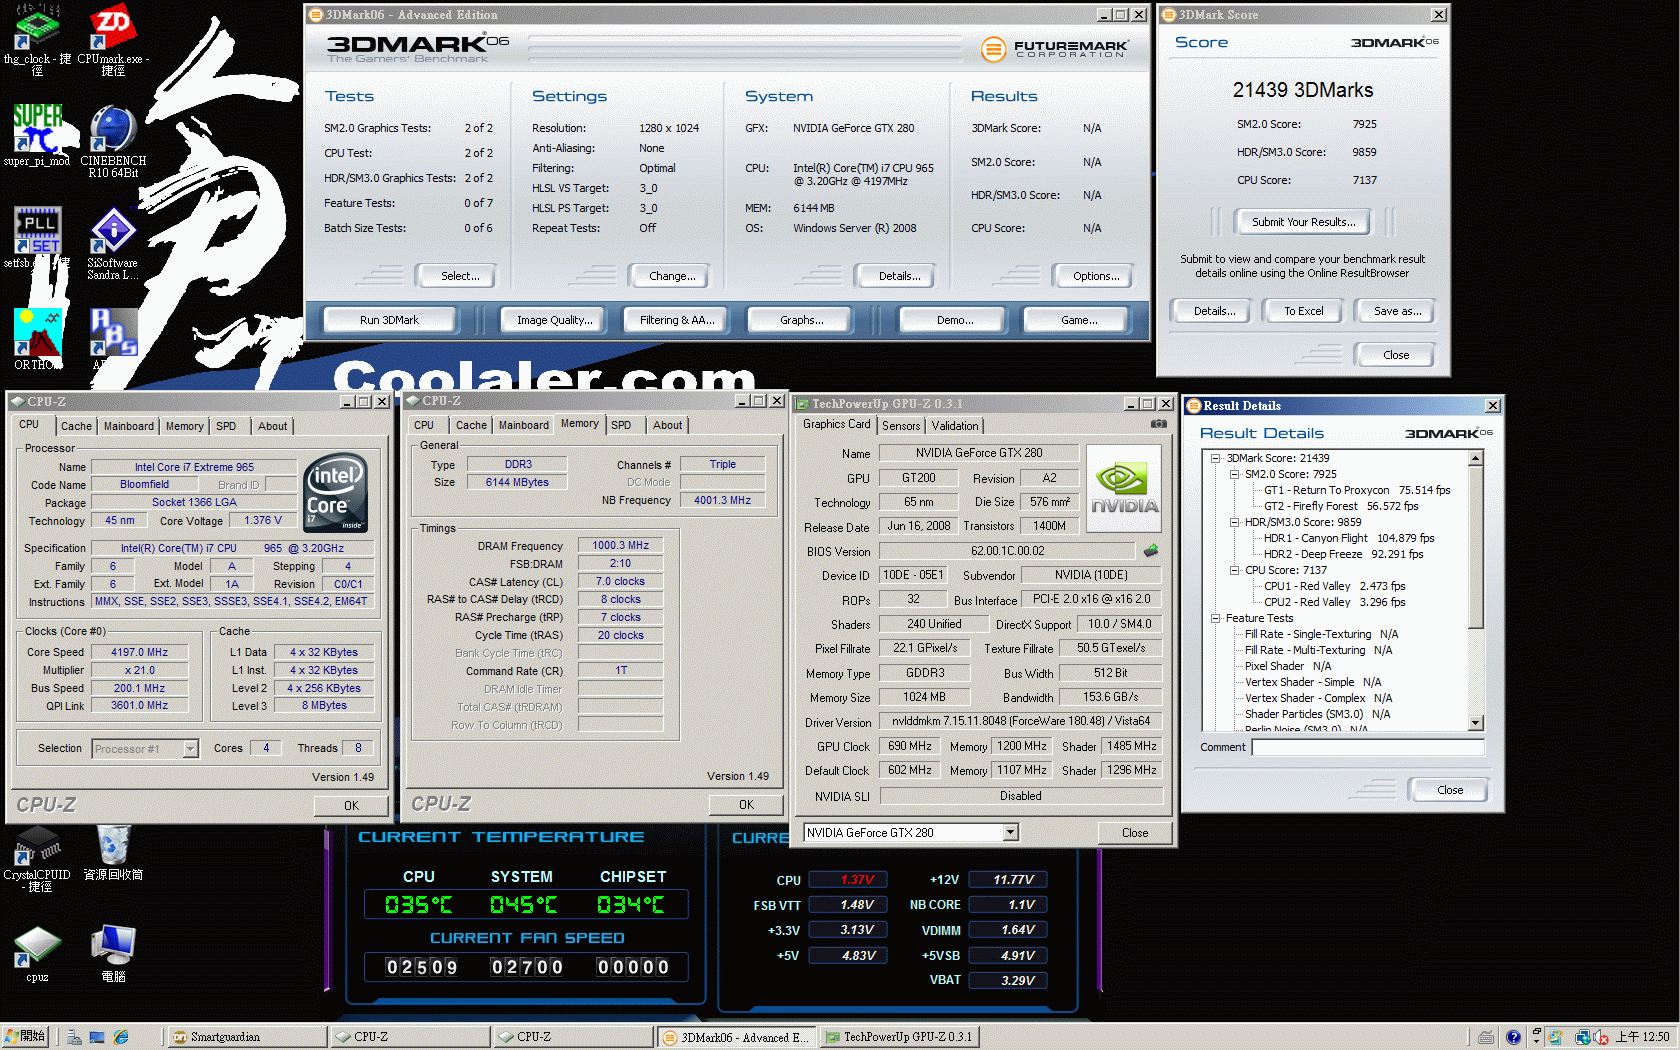Image resolution: width=1680 pixels, height=1050 pixels.
Task: Click Result Details scrollbar up arrow
Action: 1475,458
